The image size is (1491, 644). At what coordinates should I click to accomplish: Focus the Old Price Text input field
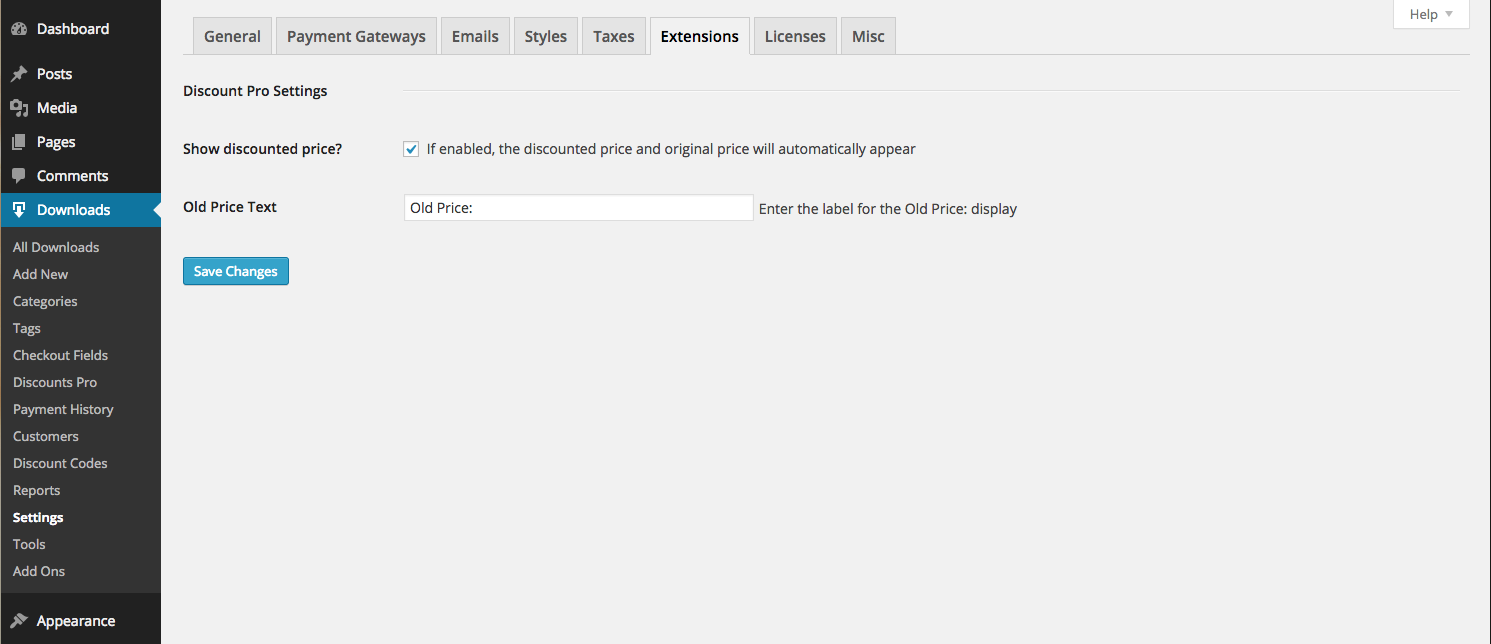[x=578, y=208]
